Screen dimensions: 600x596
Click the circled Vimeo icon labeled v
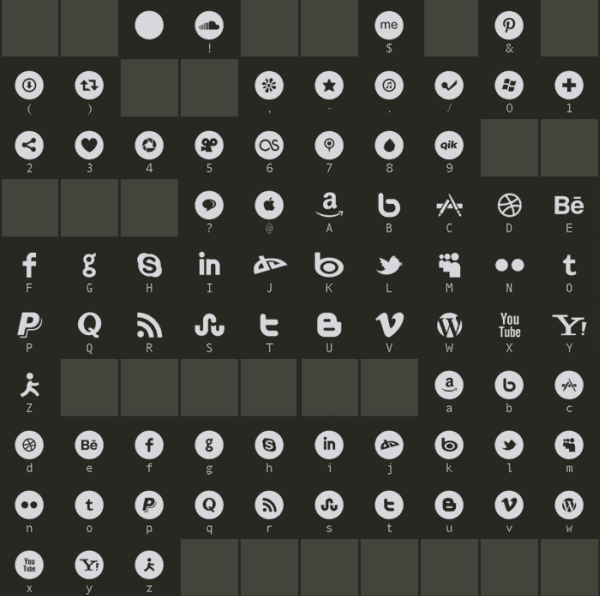click(509, 505)
